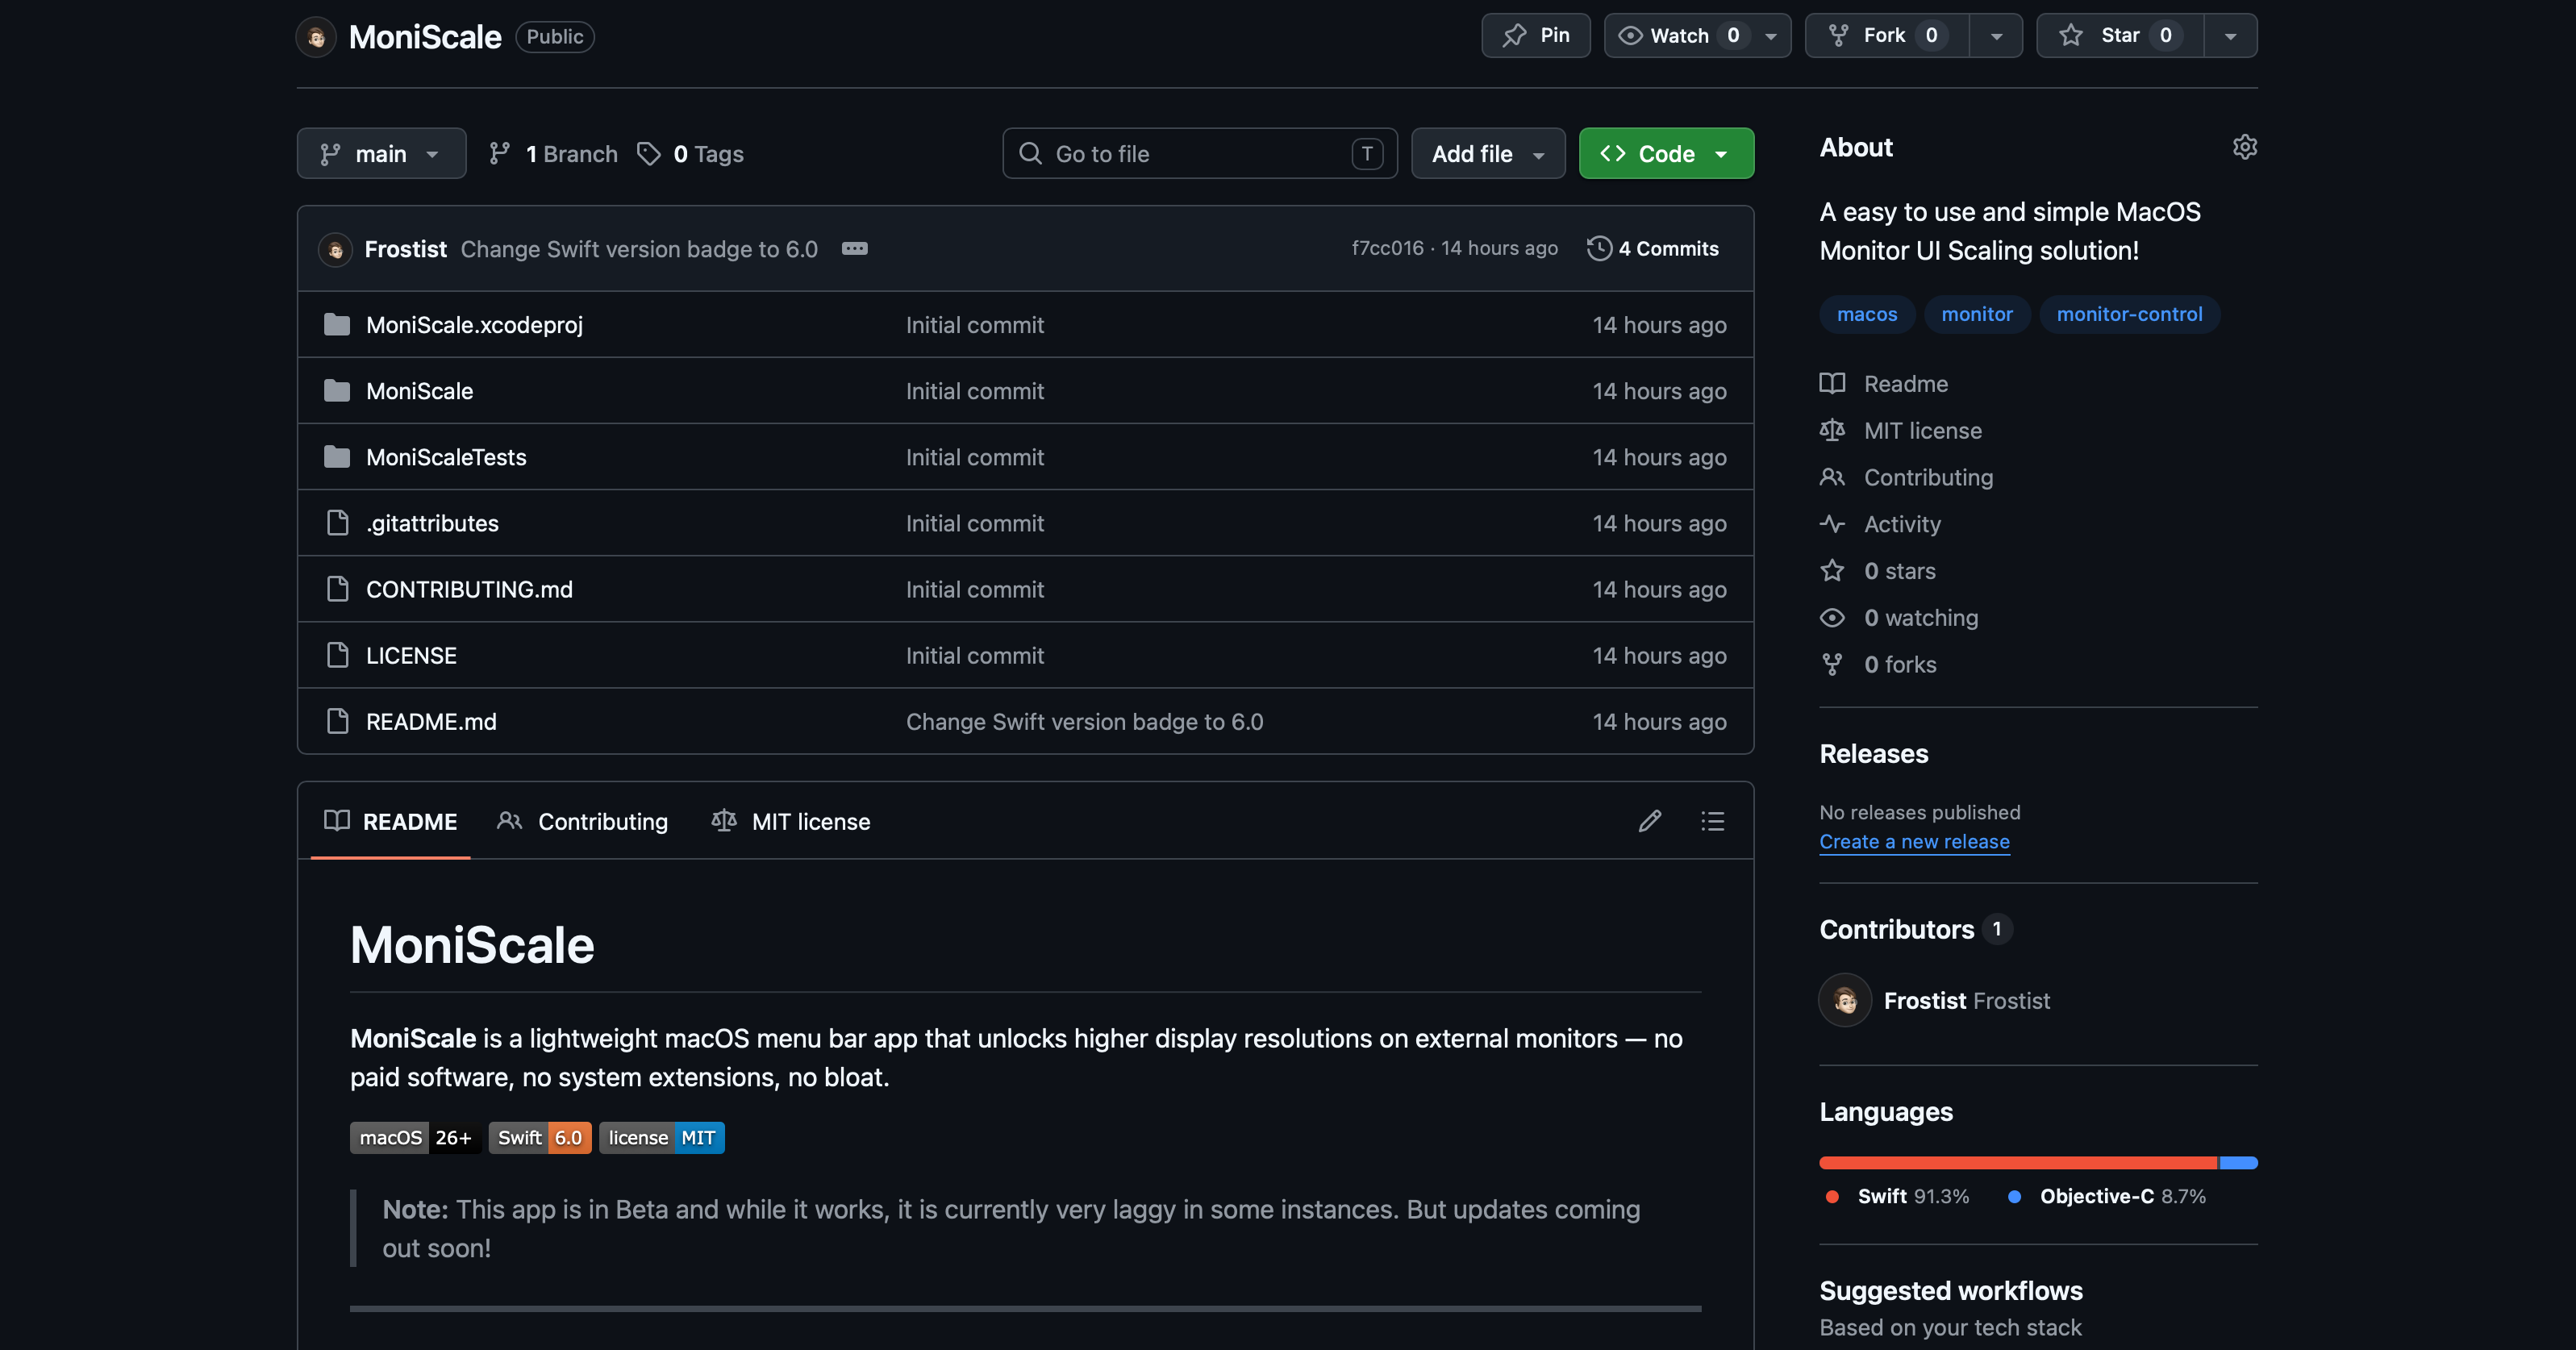Open Swift 91.3% language link

coord(1897,1196)
